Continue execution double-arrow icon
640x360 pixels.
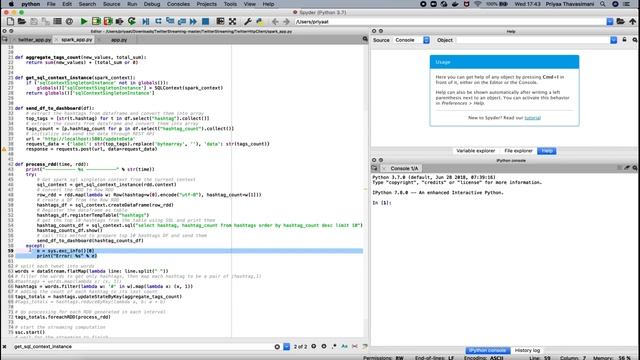[193, 22]
